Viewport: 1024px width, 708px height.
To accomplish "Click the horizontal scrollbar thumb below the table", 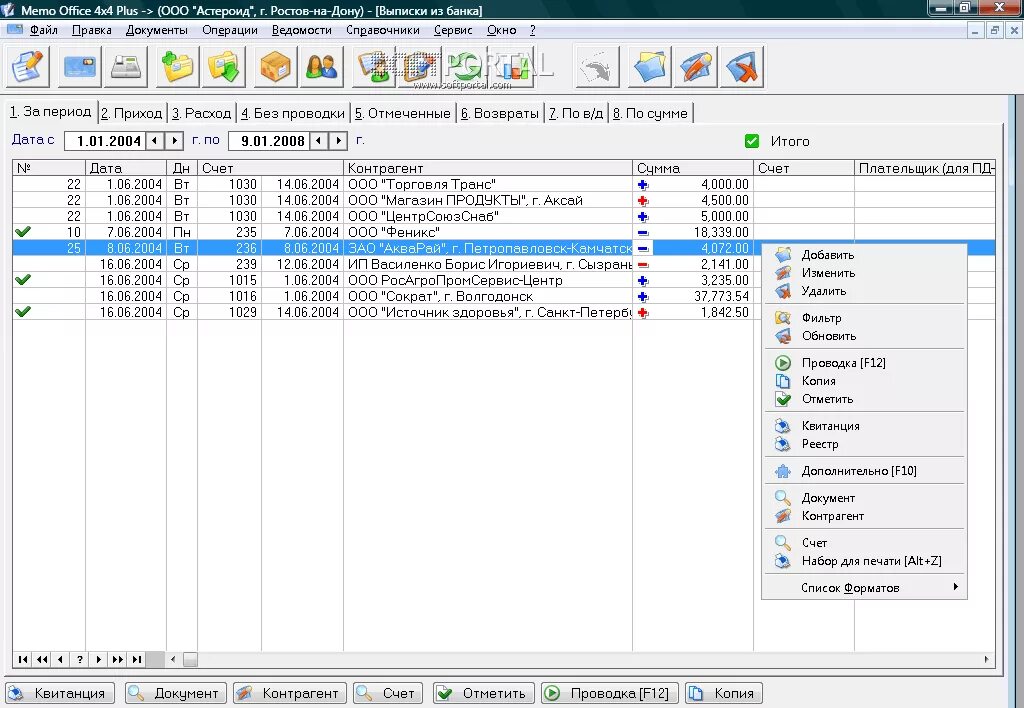I will click(190, 659).
